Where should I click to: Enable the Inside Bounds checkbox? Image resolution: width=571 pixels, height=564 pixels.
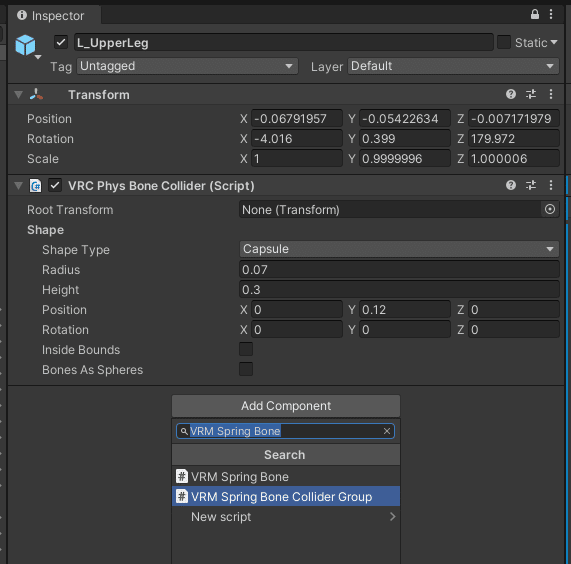[x=246, y=349]
